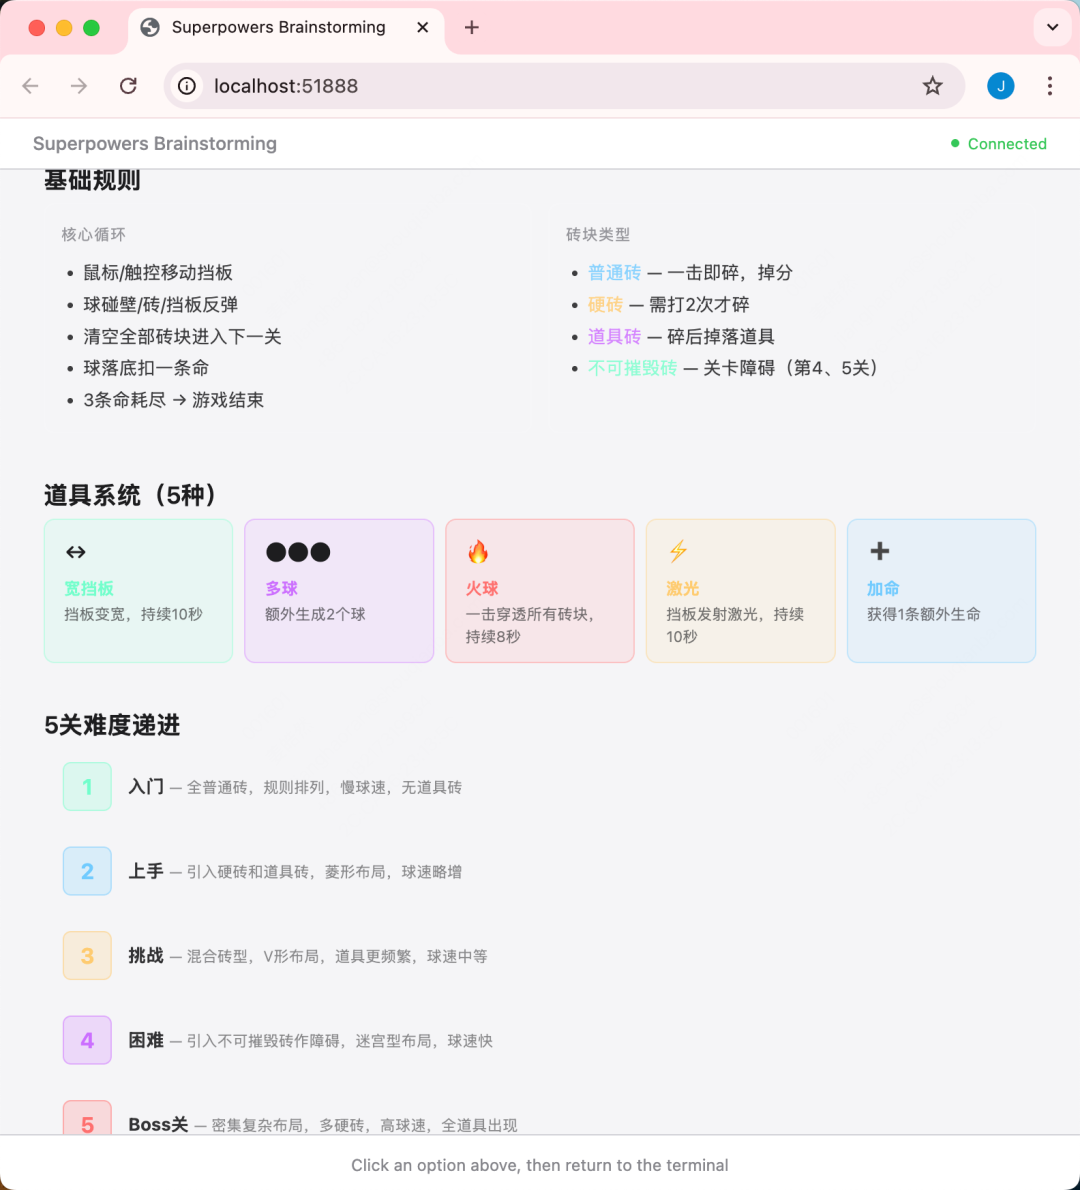Close the Superpowers Brainstorming tab

coord(423,28)
